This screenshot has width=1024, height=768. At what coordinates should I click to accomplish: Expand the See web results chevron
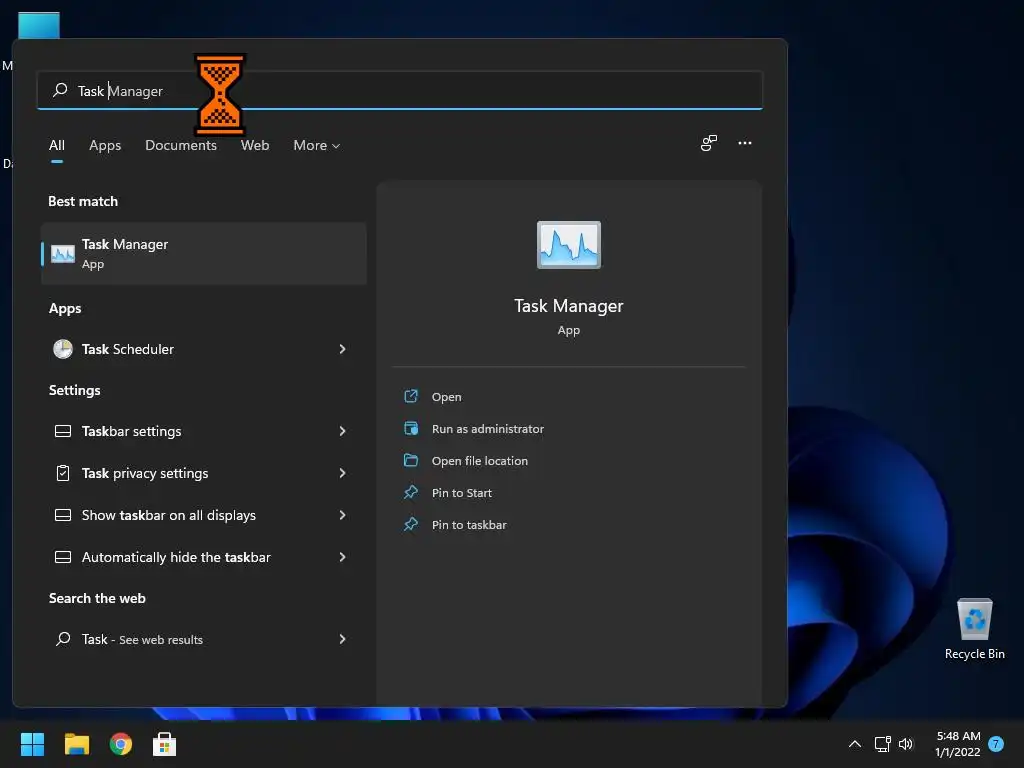click(x=342, y=639)
